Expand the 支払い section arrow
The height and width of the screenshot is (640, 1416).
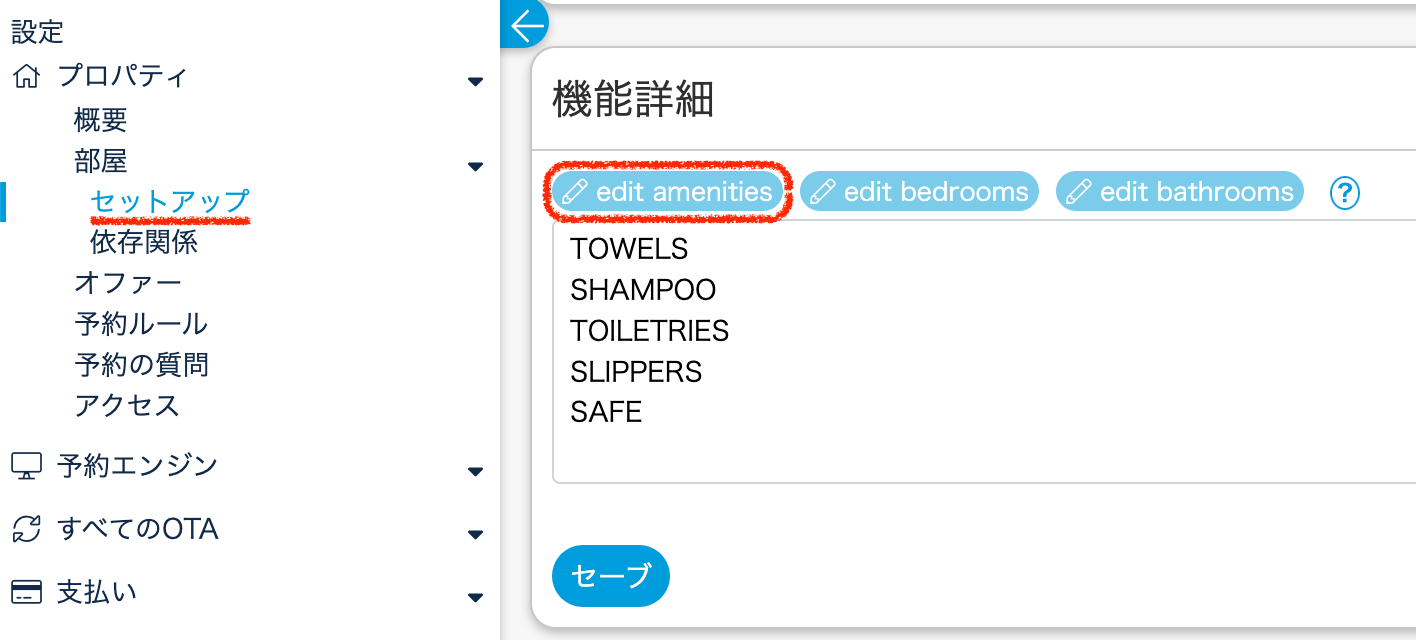tap(475, 598)
